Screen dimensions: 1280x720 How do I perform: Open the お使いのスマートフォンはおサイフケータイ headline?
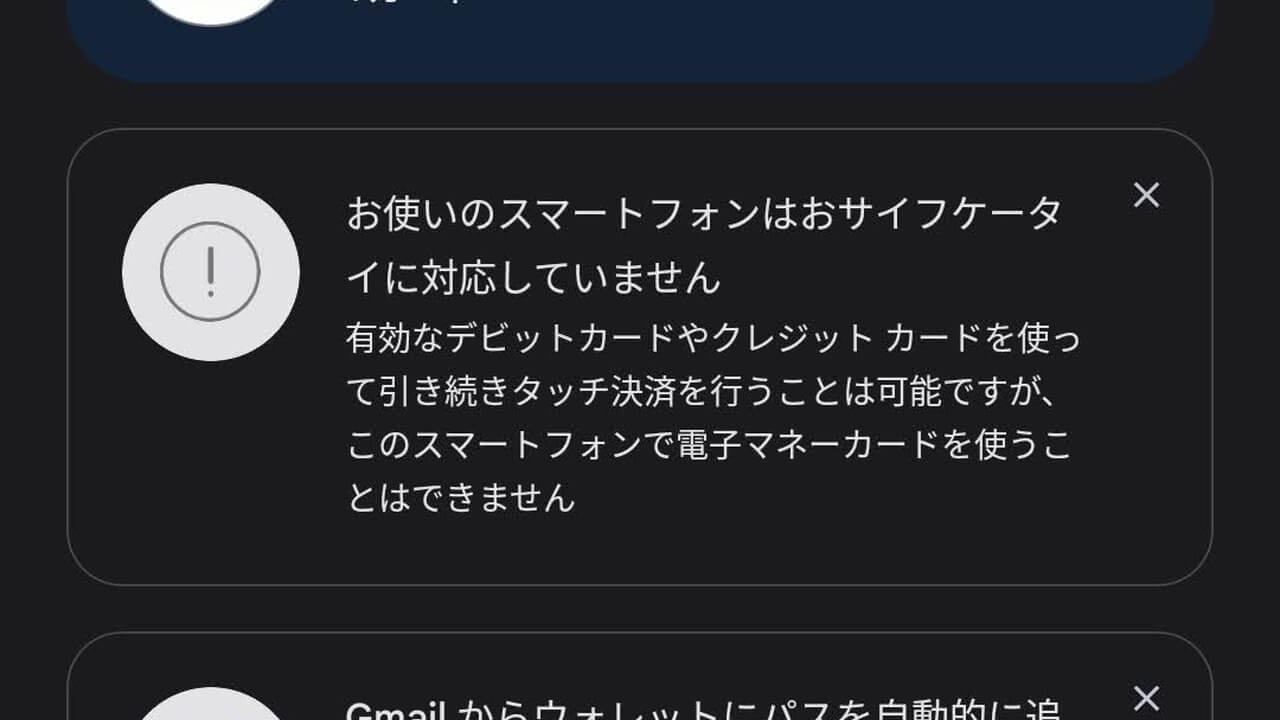(704, 214)
